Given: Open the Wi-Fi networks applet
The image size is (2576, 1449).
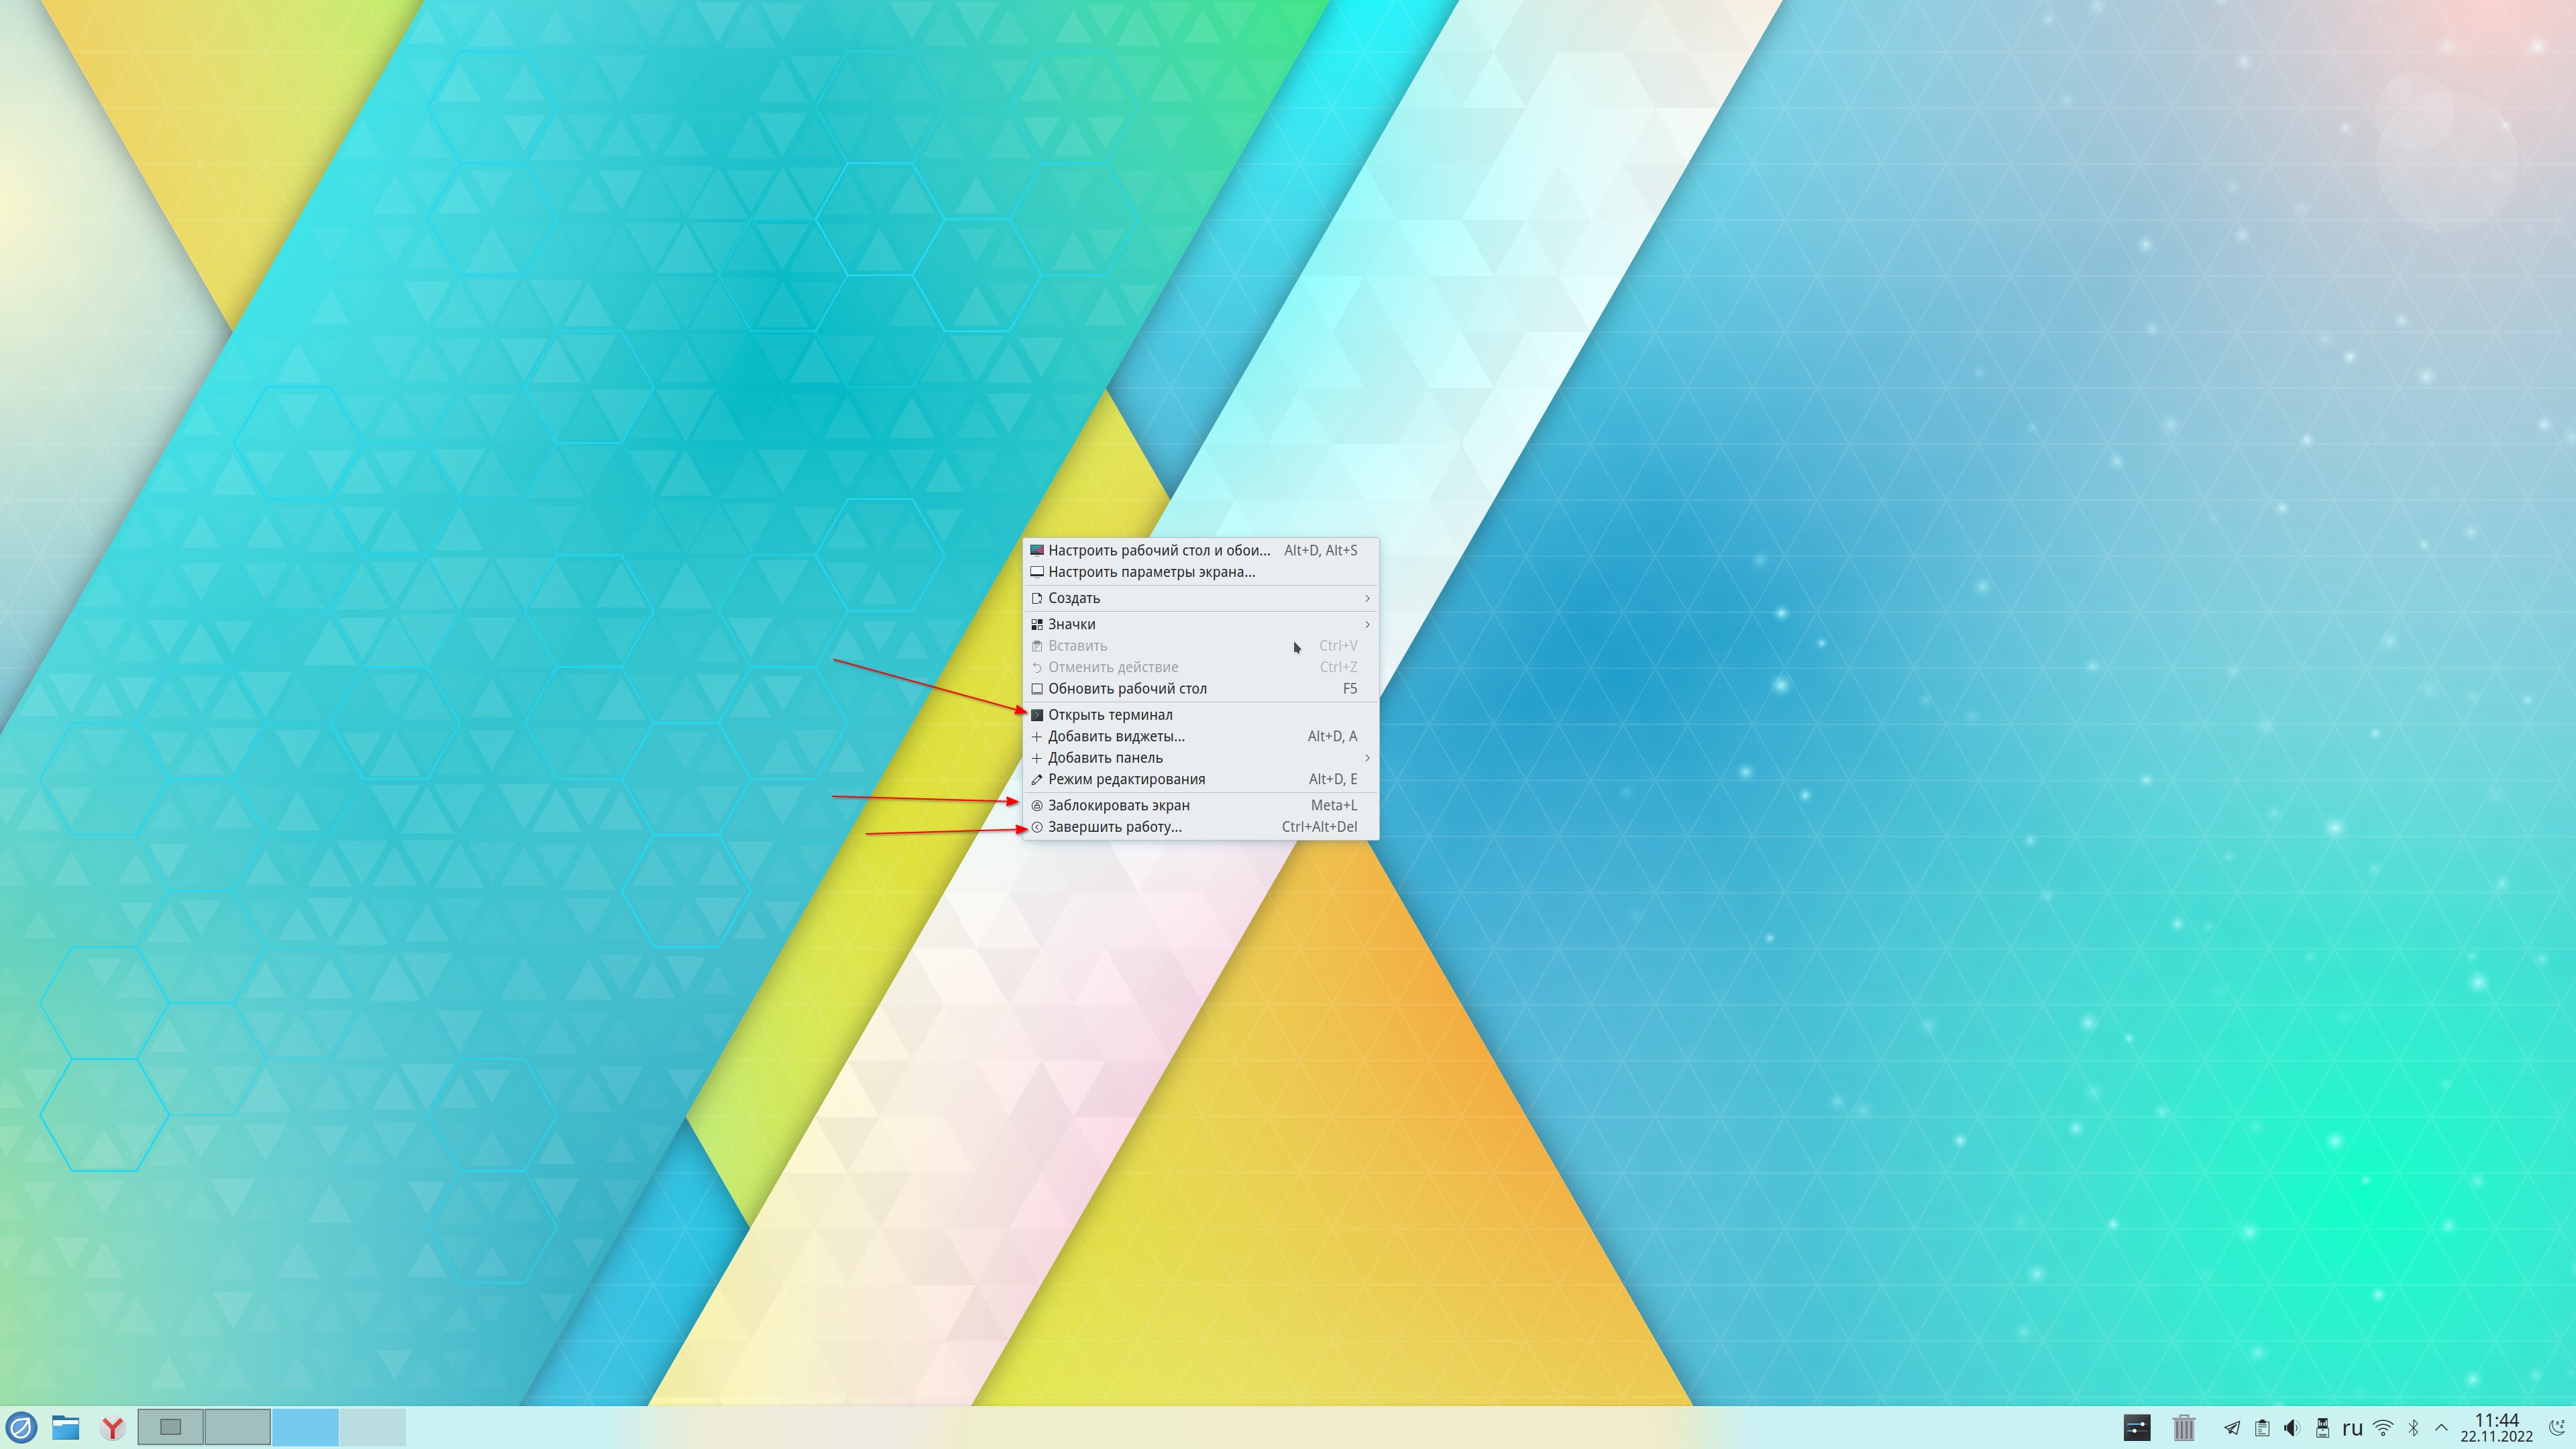Looking at the screenshot, I should click(x=2383, y=1427).
